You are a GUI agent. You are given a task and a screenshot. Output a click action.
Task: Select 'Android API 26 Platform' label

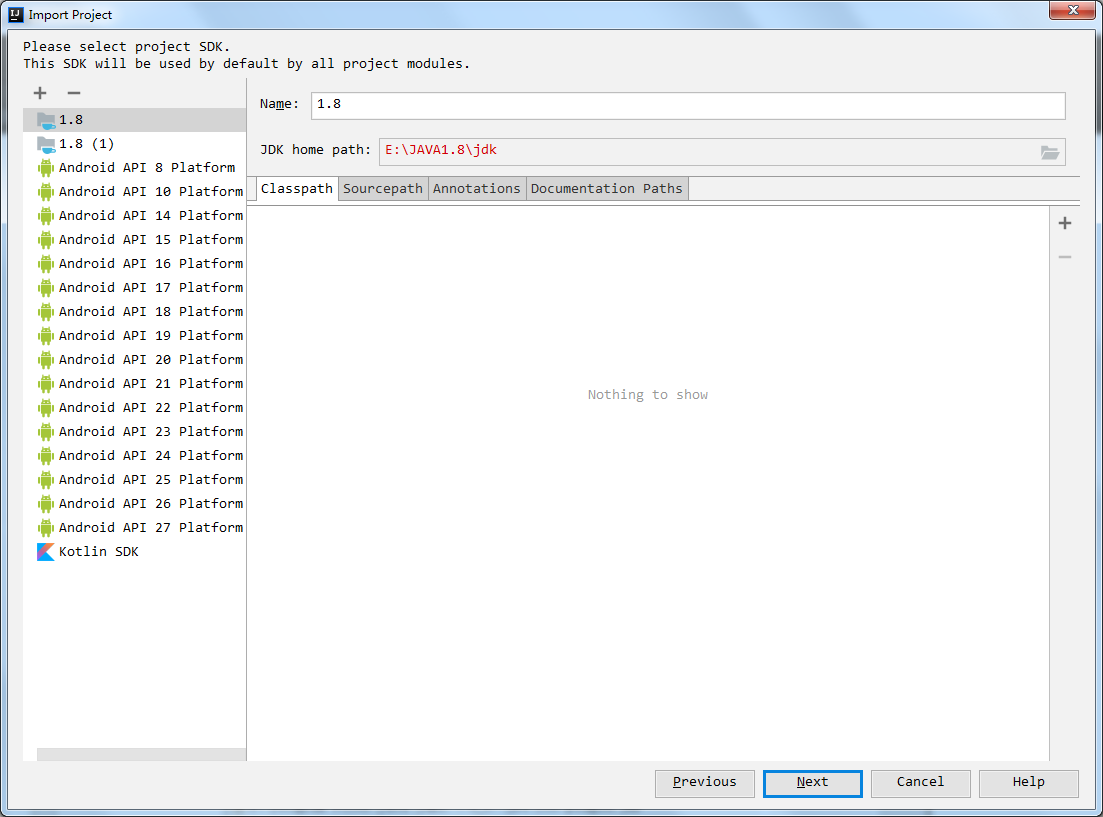(x=151, y=503)
